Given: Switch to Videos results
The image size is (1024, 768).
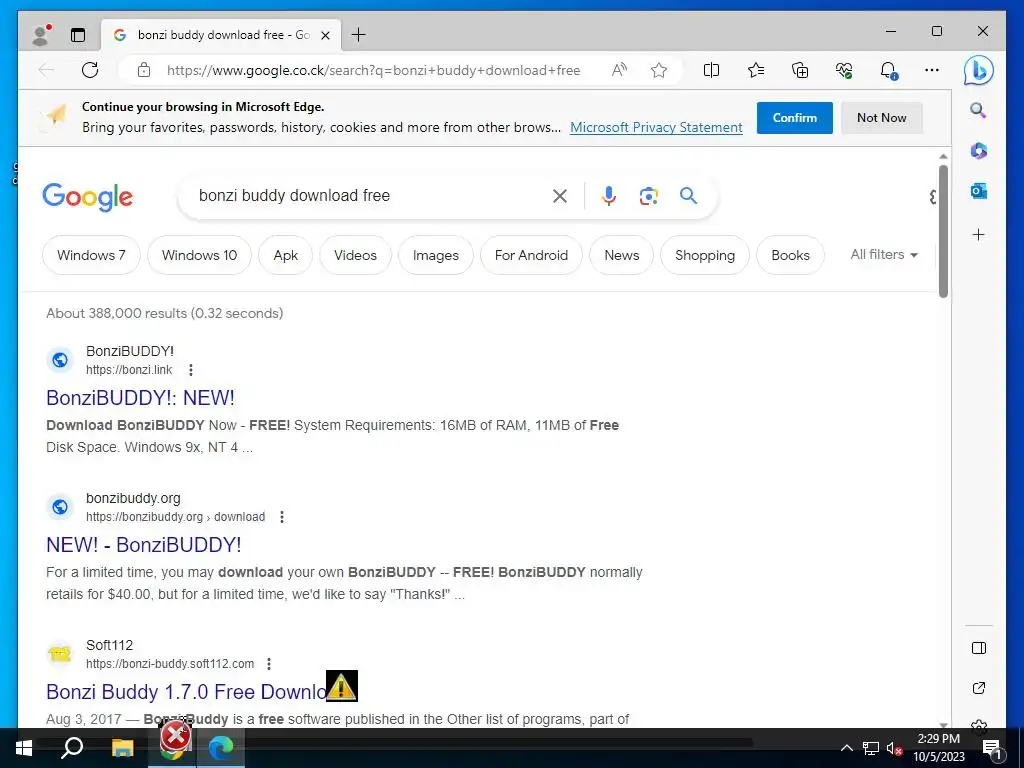Looking at the screenshot, I should point(355,255).
